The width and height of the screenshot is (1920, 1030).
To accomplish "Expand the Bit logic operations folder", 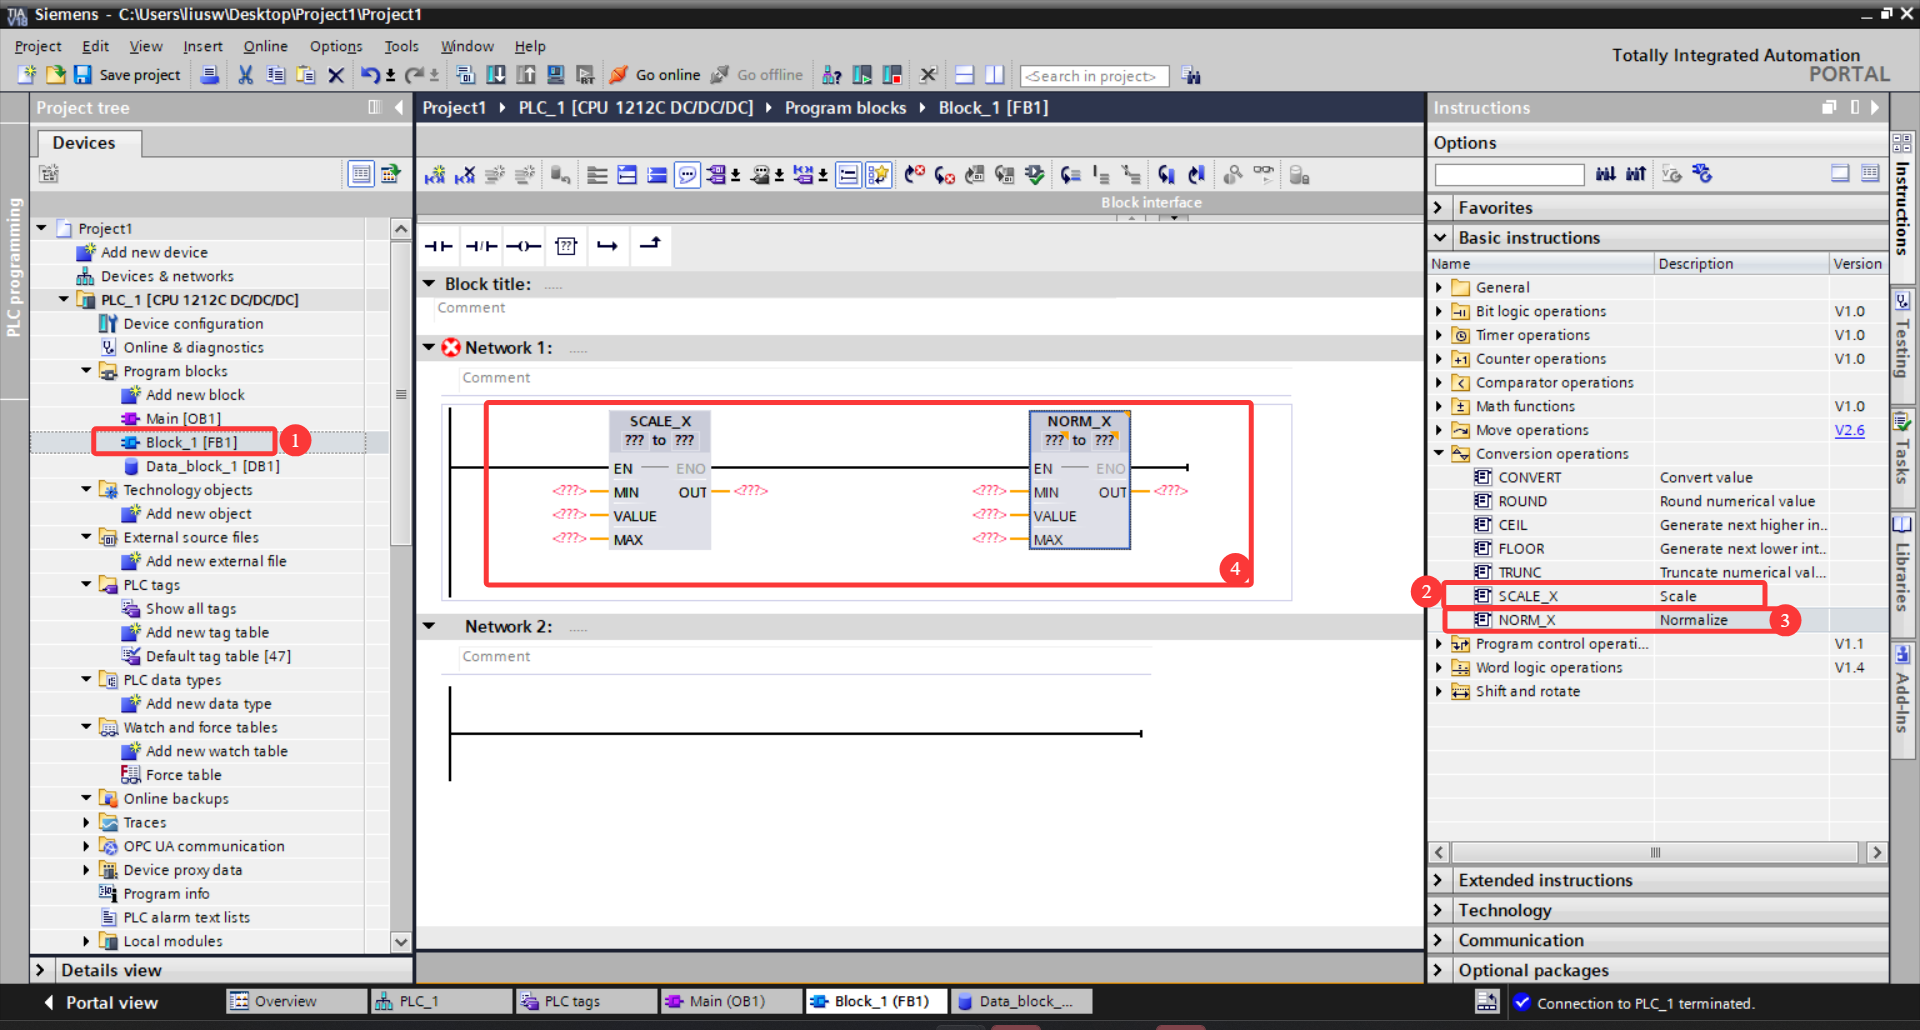I will [x=1439, y=311].
